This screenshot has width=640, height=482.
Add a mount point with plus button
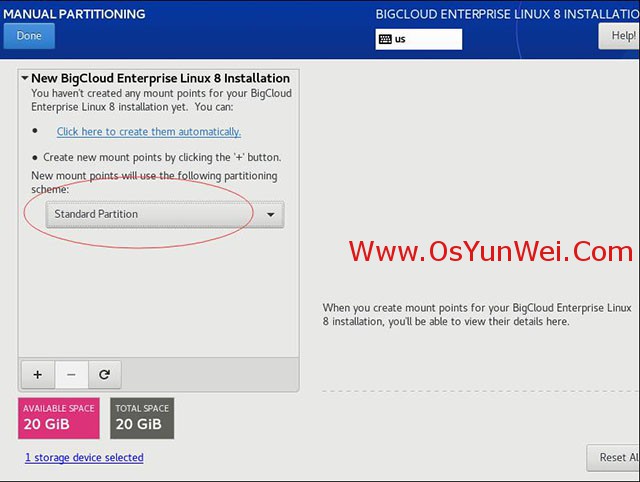[38, 374]
